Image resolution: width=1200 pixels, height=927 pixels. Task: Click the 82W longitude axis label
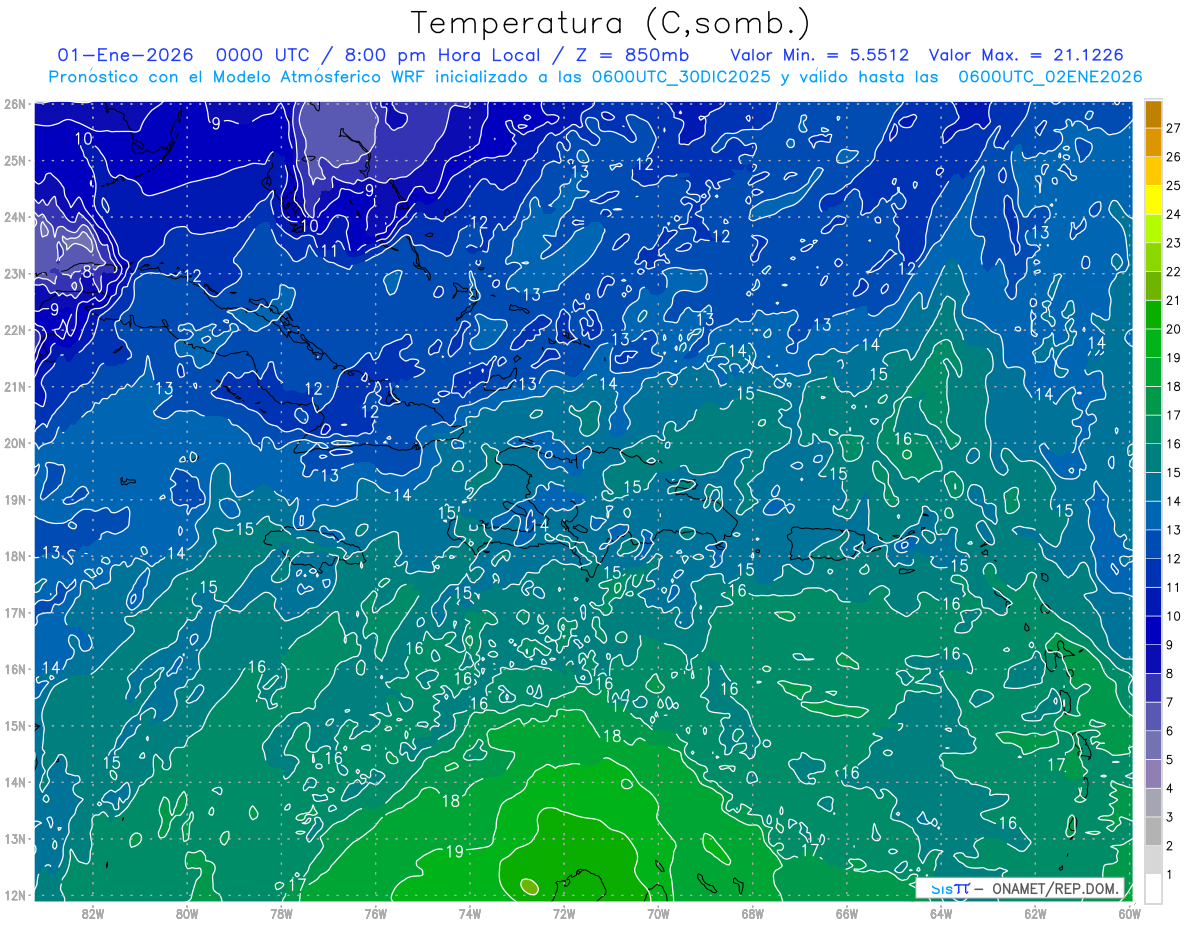point(92,913)
